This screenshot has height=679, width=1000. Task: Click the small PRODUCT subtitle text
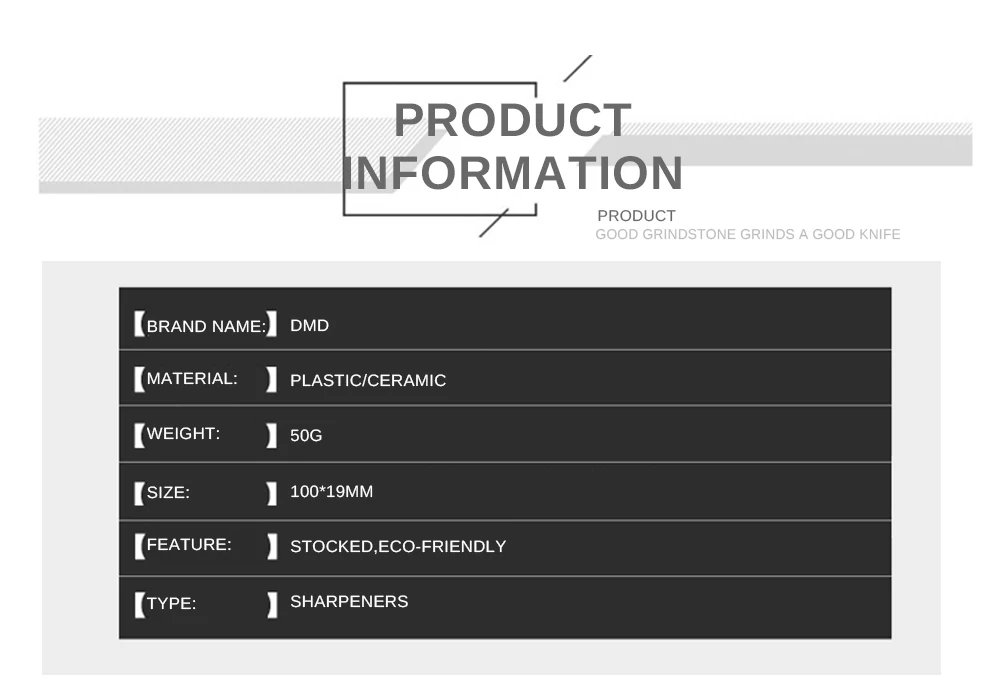tap(636, 216)
